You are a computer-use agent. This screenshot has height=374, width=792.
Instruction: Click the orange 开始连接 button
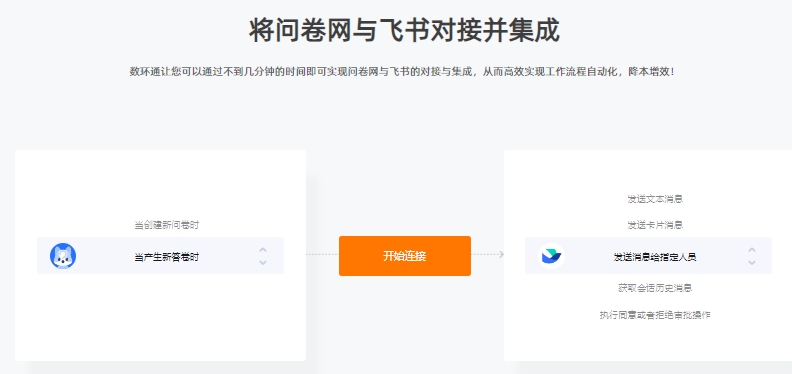pos(405,256)
